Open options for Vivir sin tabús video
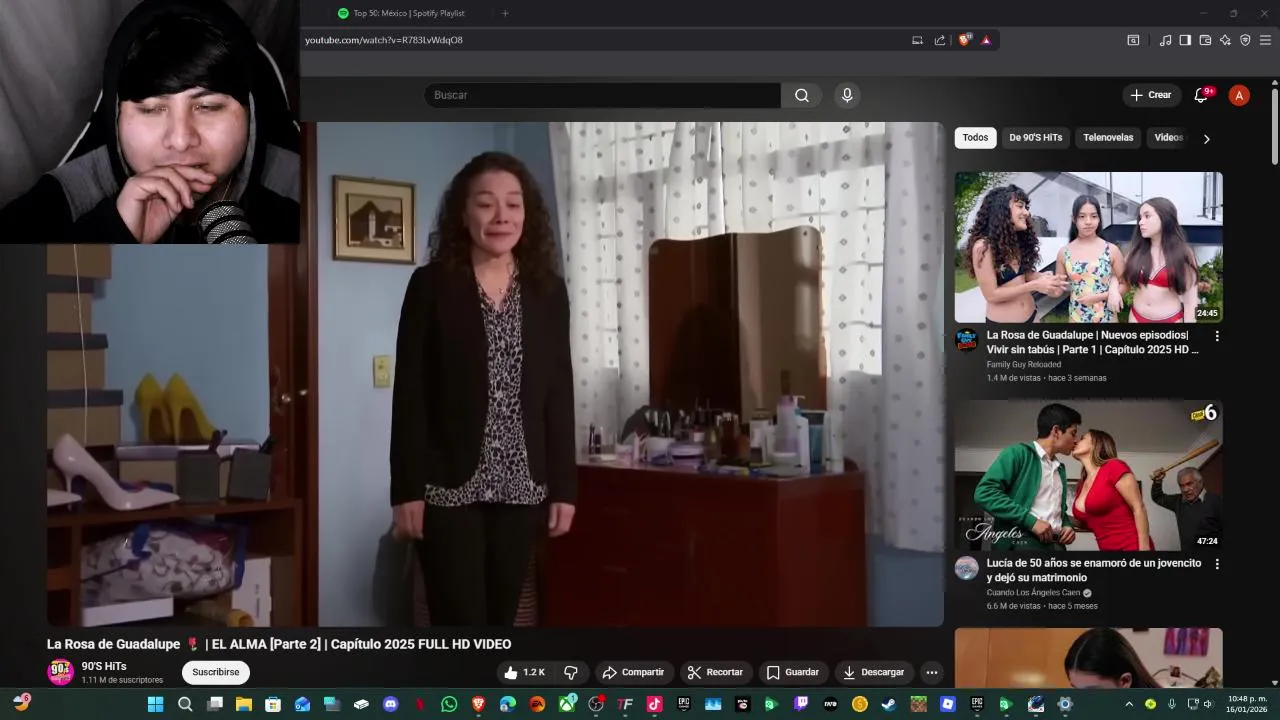Screen dimensions: 1280x720 pyautogui.click(x=1217, y=336)
